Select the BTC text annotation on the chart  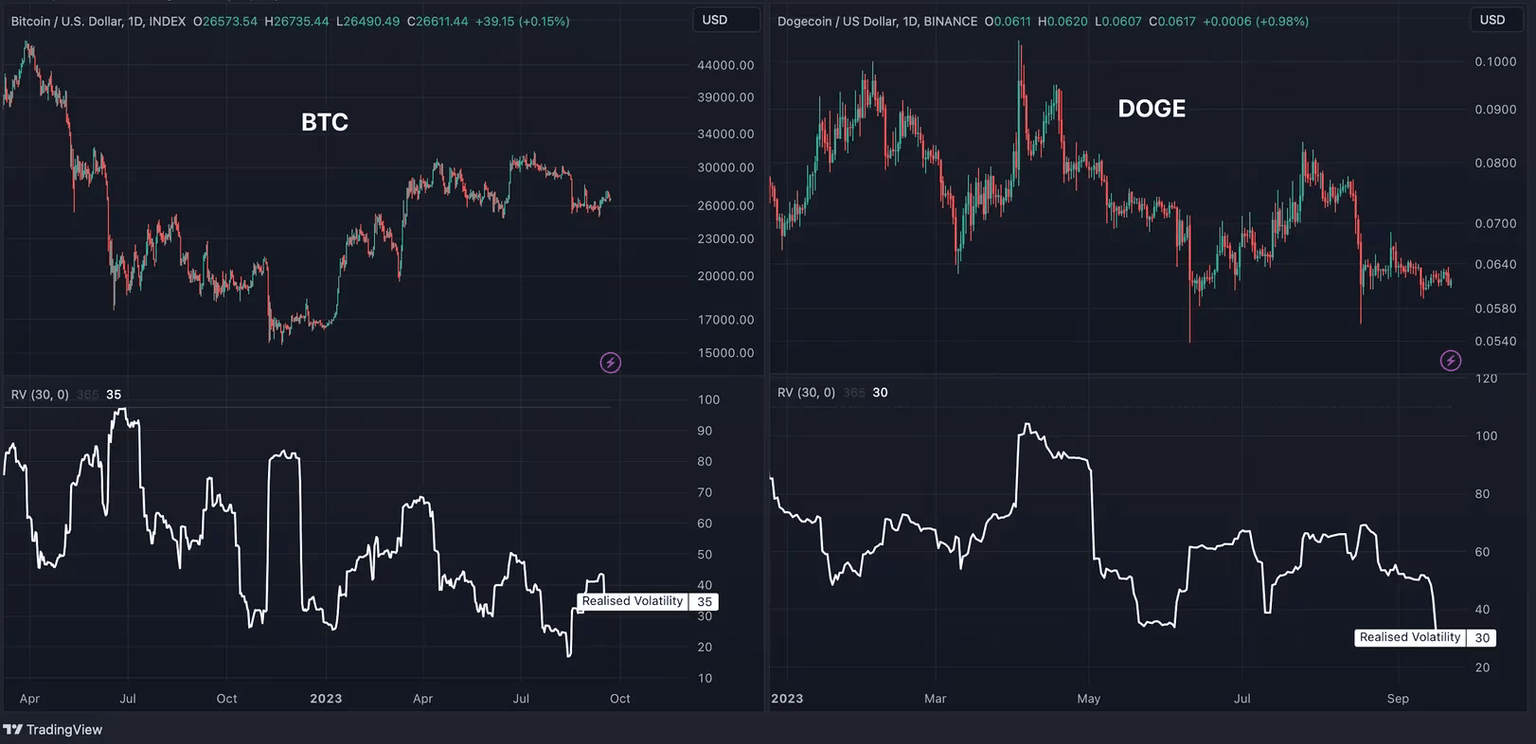pos(325,122)
